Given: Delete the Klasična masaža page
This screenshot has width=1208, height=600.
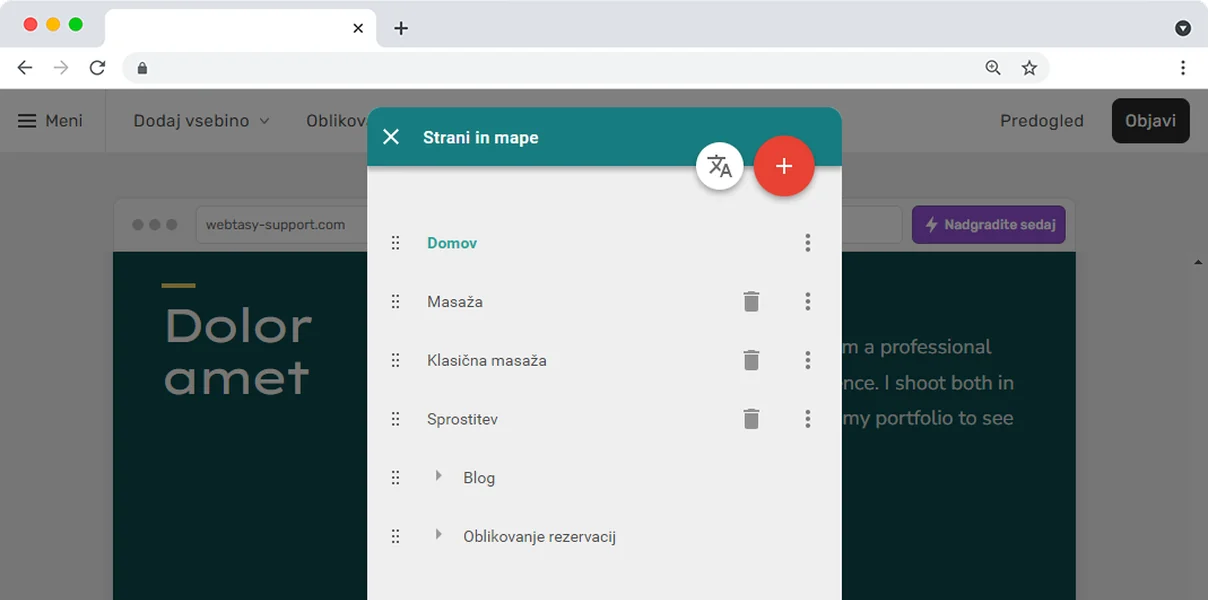Looking at the screenshot, I should coord(751,360).
